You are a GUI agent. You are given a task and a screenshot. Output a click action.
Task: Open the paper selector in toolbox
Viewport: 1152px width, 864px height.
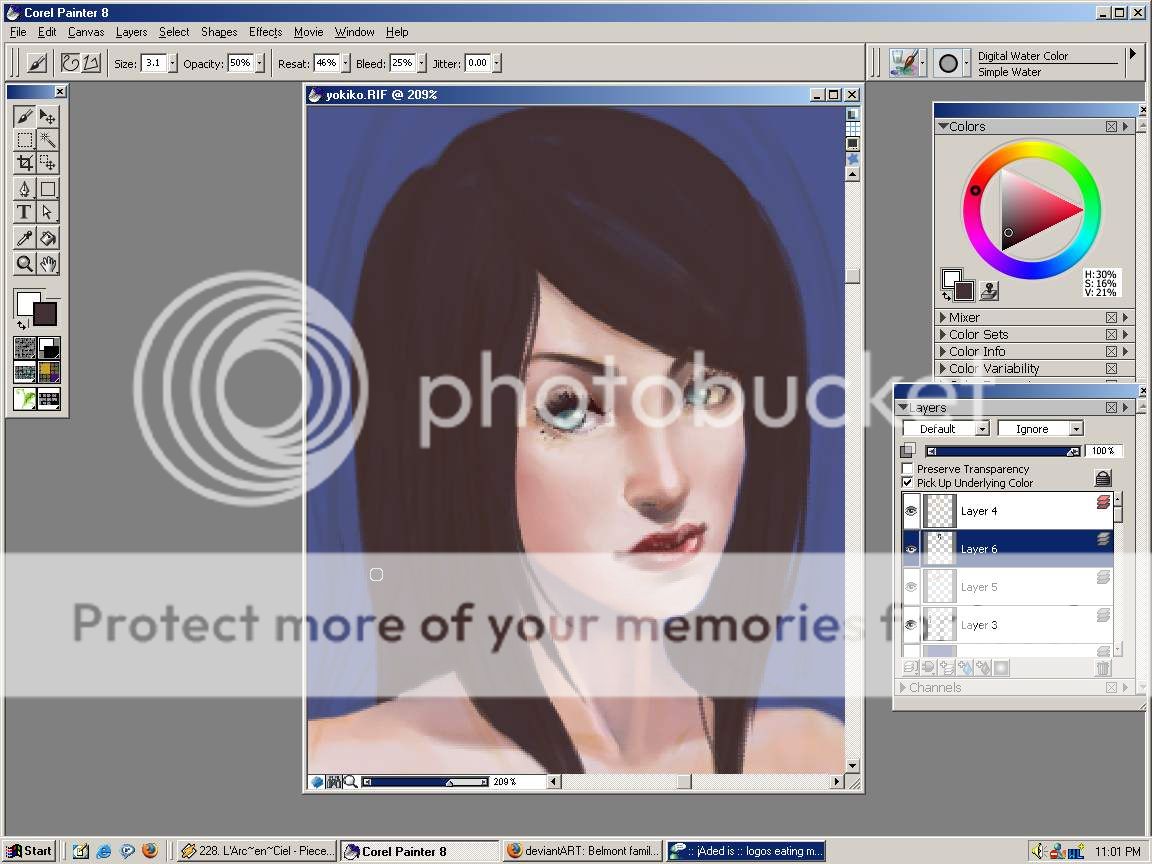[24, 348]
